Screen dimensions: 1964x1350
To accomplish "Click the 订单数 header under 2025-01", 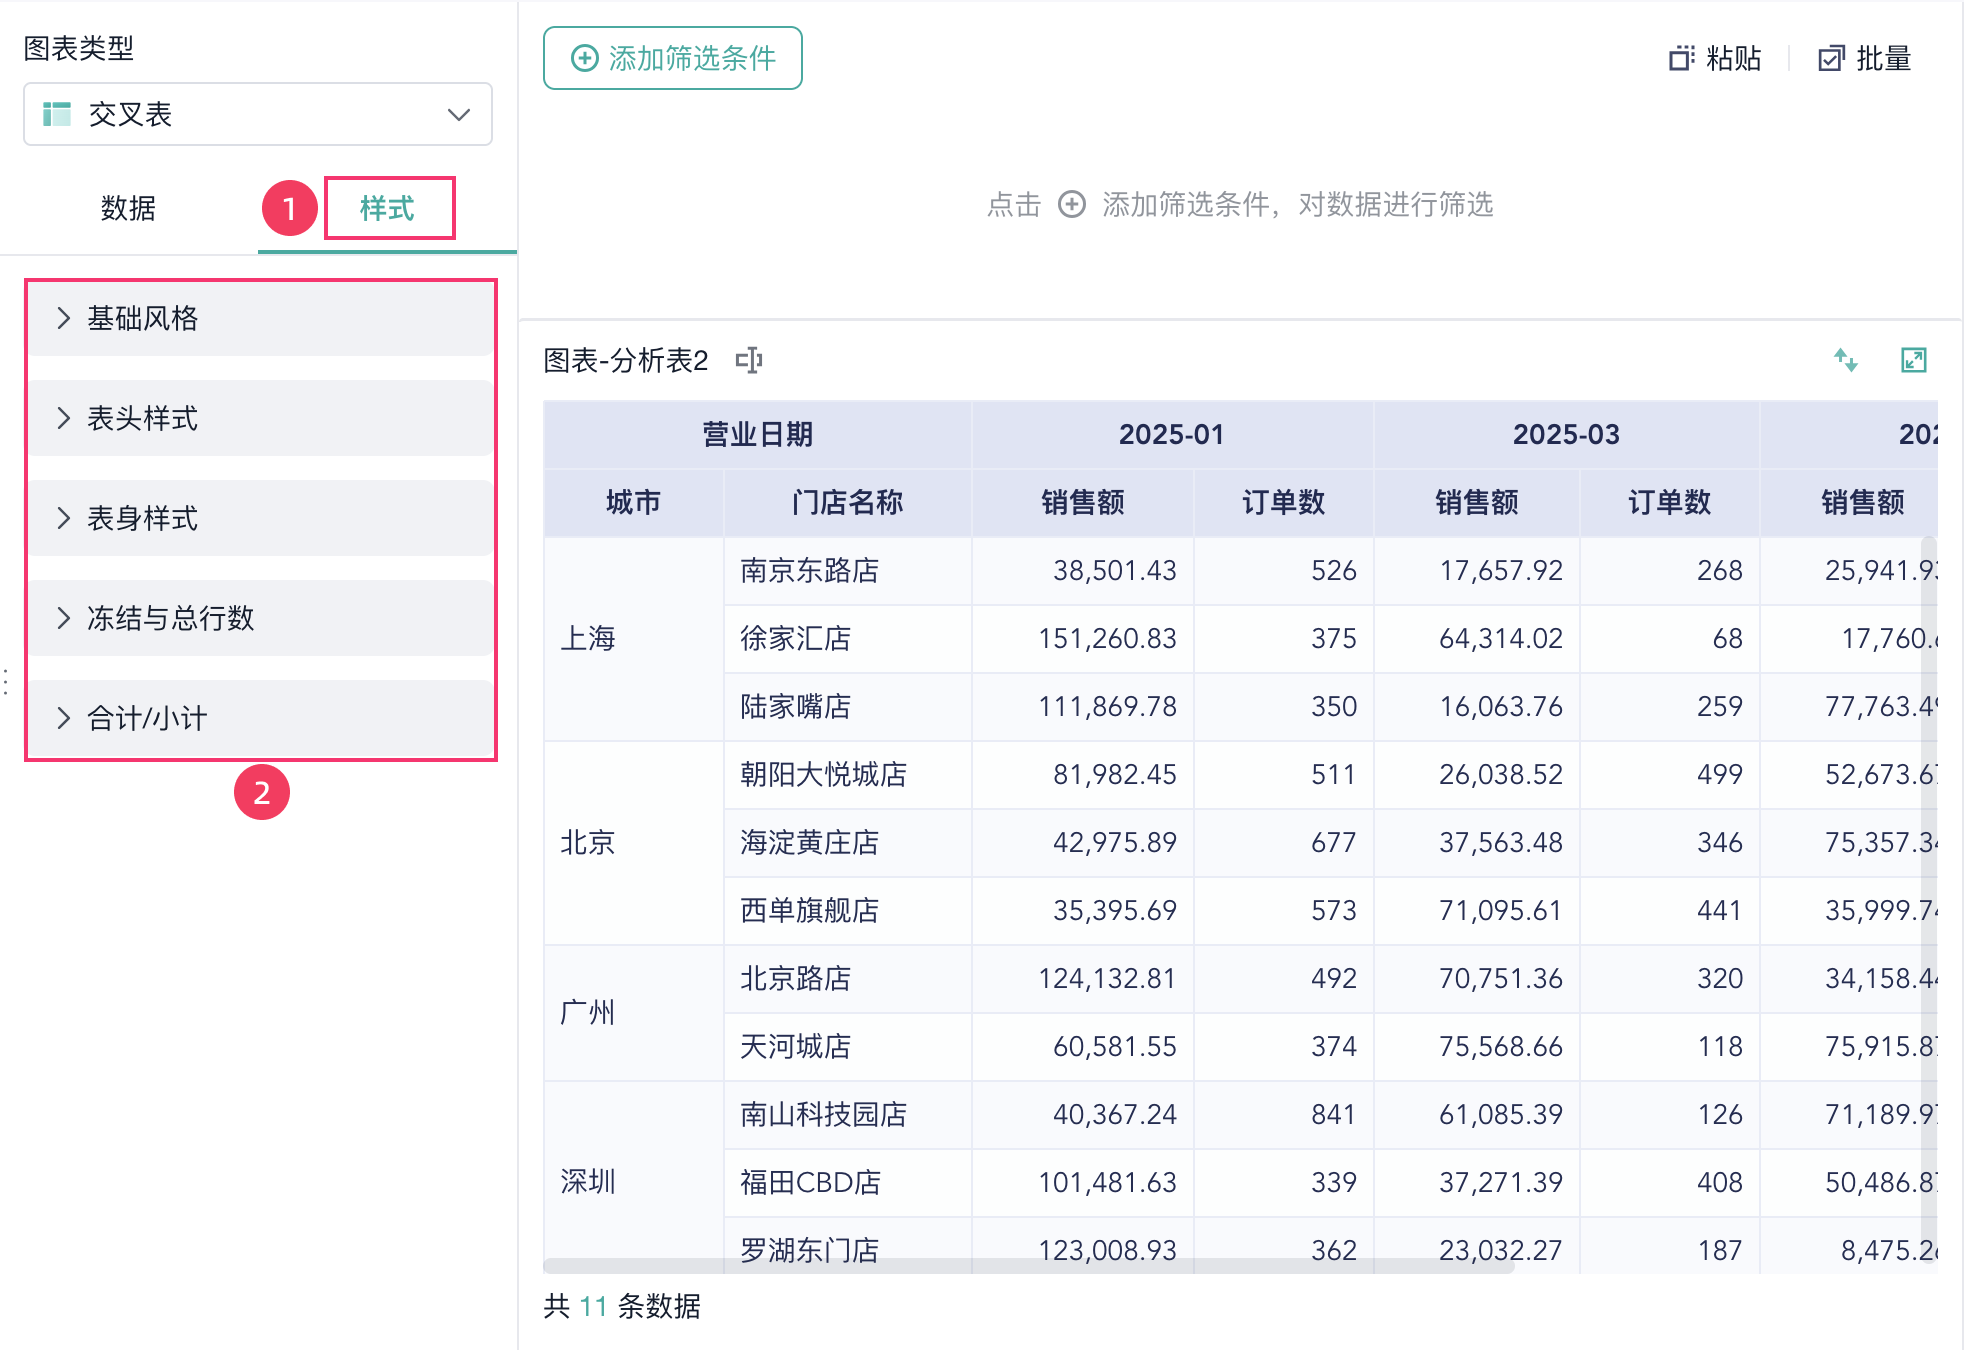I will click(x=1284, y=502).
